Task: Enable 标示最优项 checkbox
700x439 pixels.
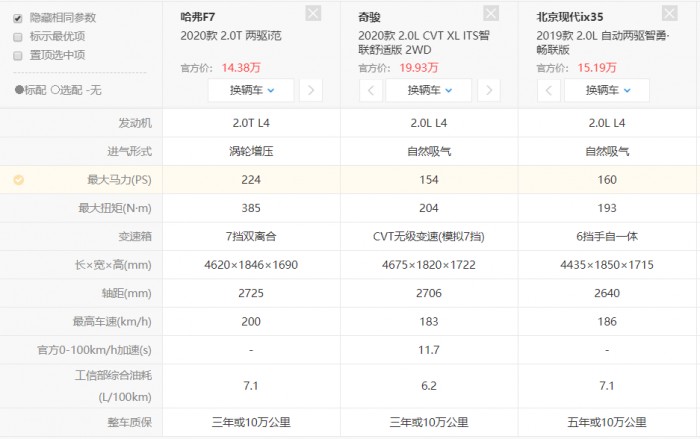Action: 18,37
